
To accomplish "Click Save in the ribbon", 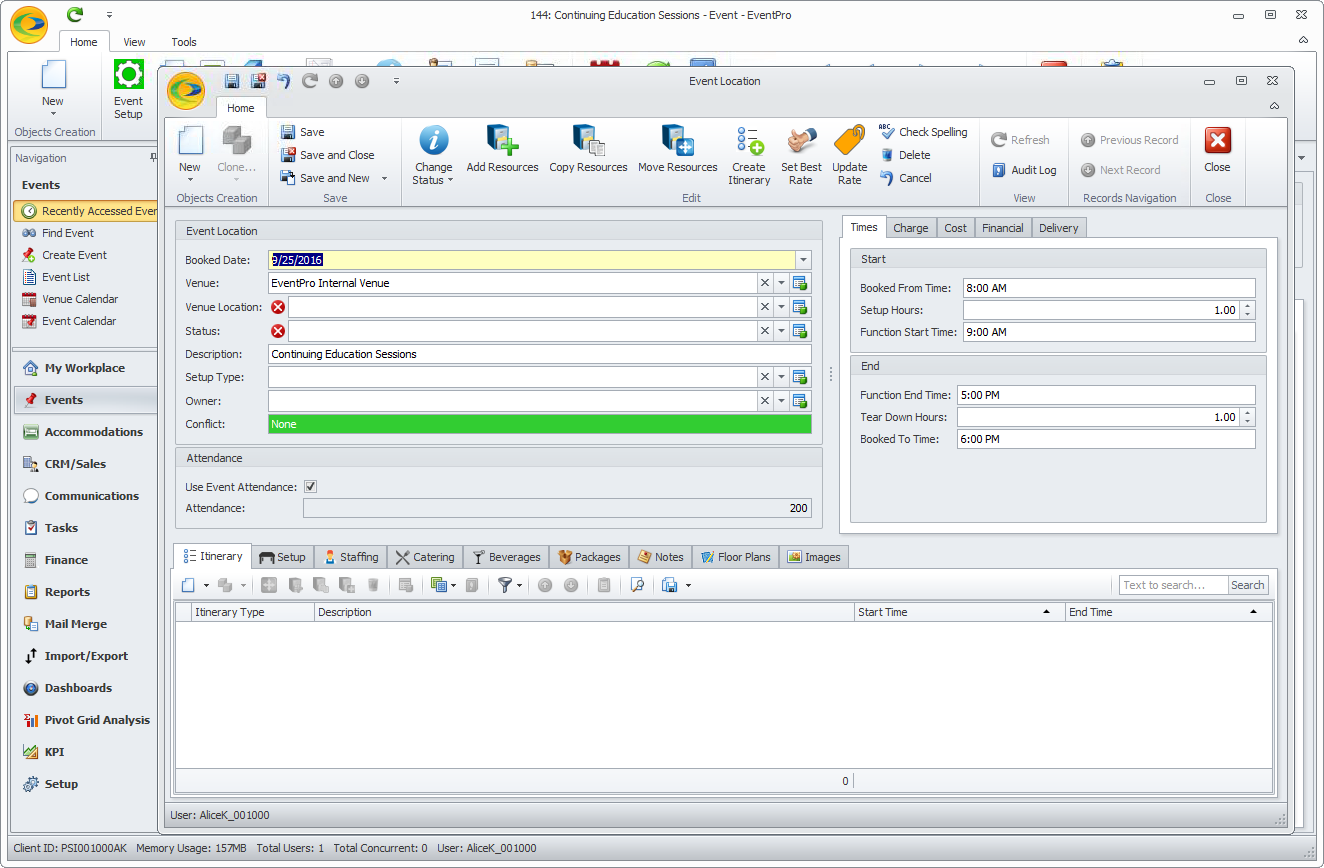I will [302, 132].
